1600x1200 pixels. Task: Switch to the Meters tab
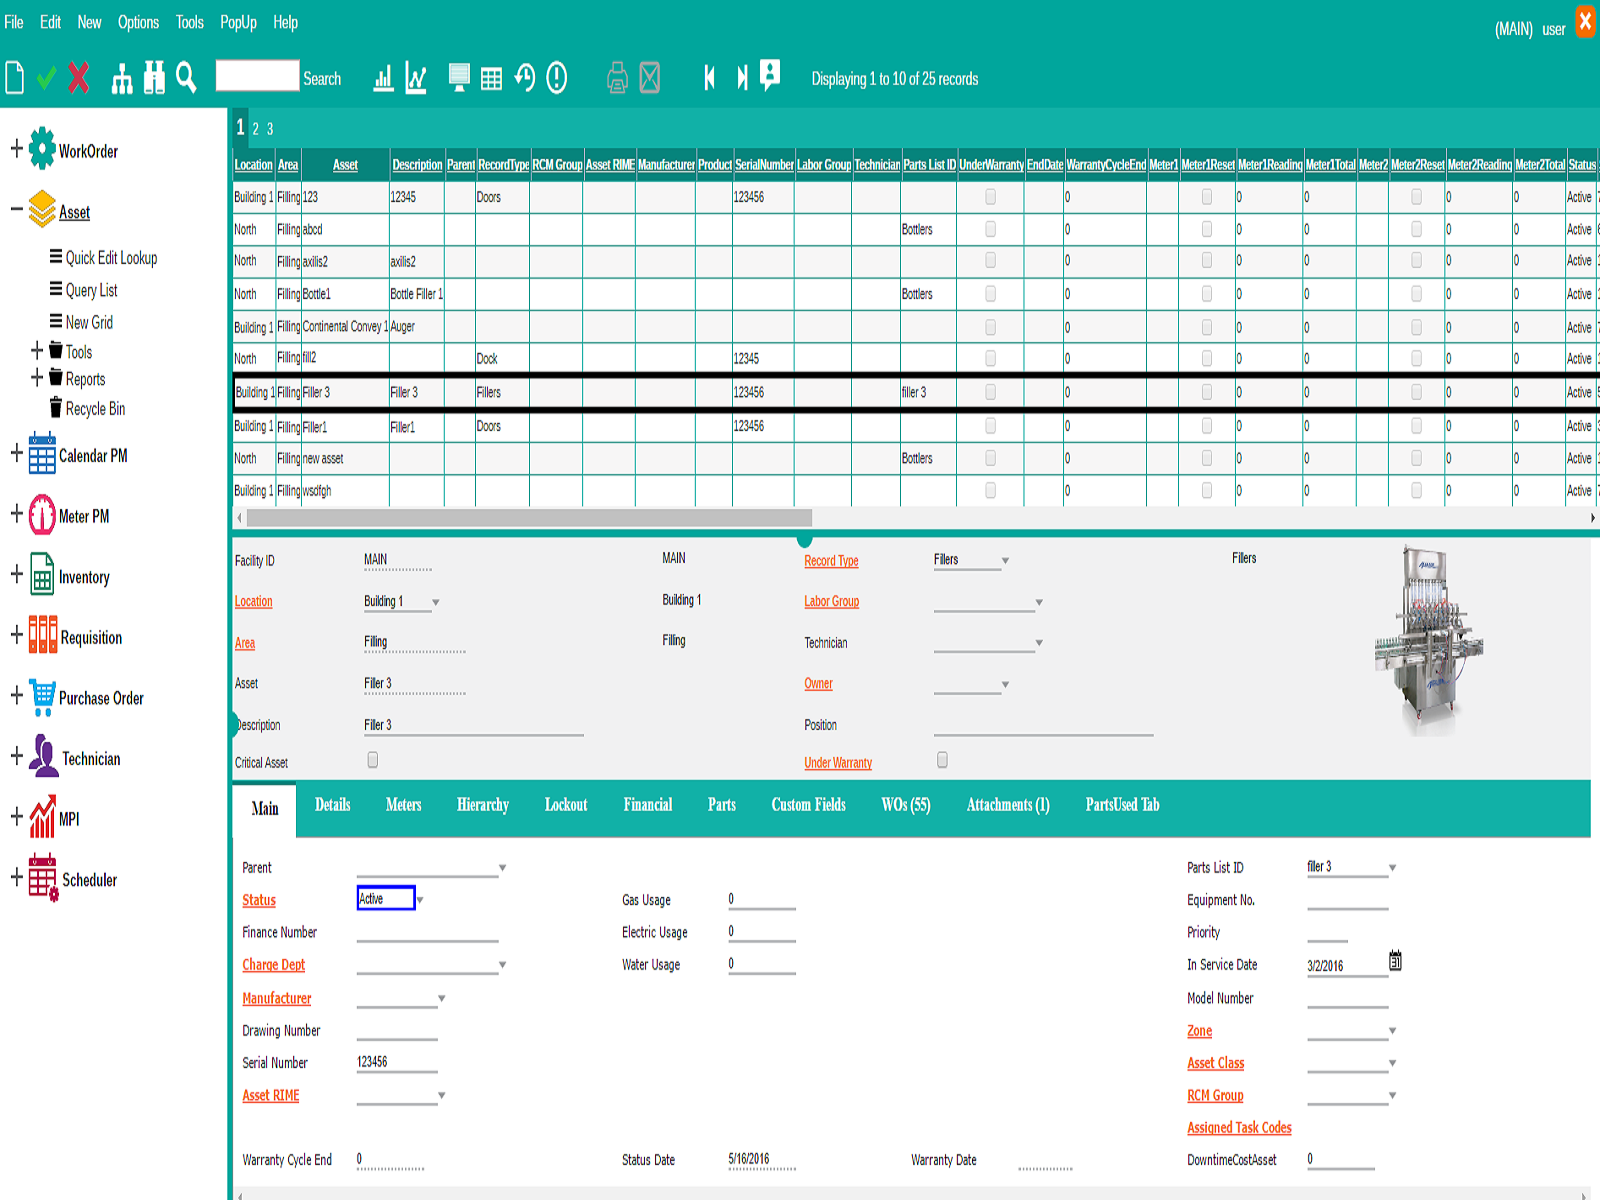click(x=403, y=805)
